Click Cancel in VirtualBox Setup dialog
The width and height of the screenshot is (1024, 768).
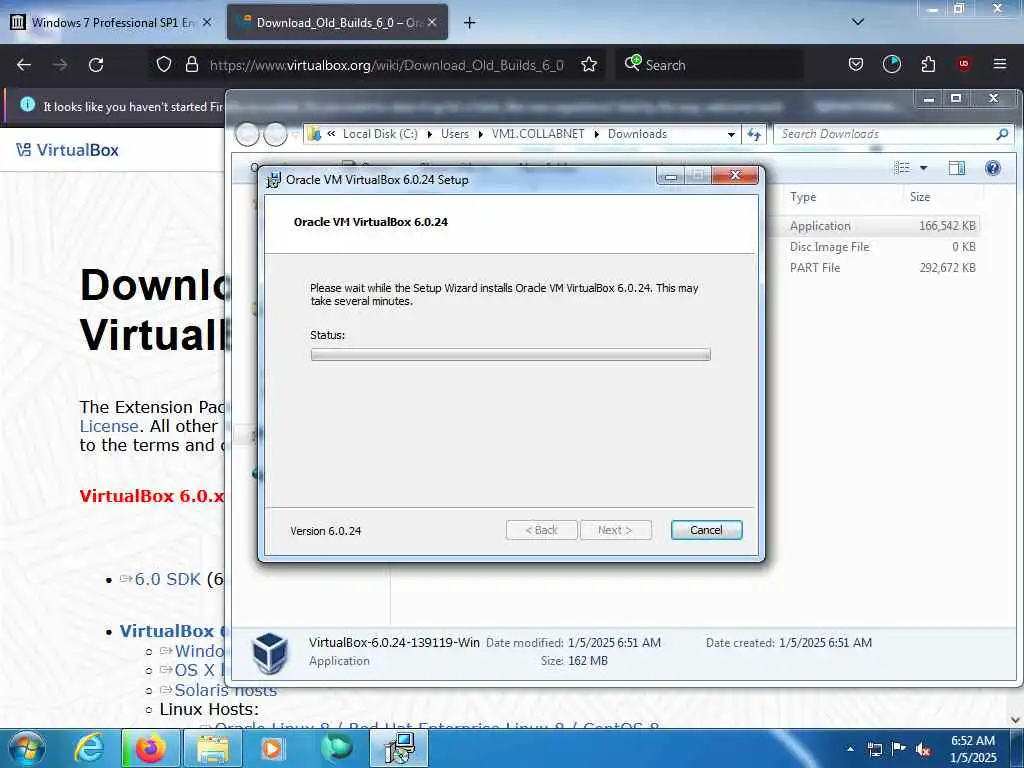click(x=706, y=530)
